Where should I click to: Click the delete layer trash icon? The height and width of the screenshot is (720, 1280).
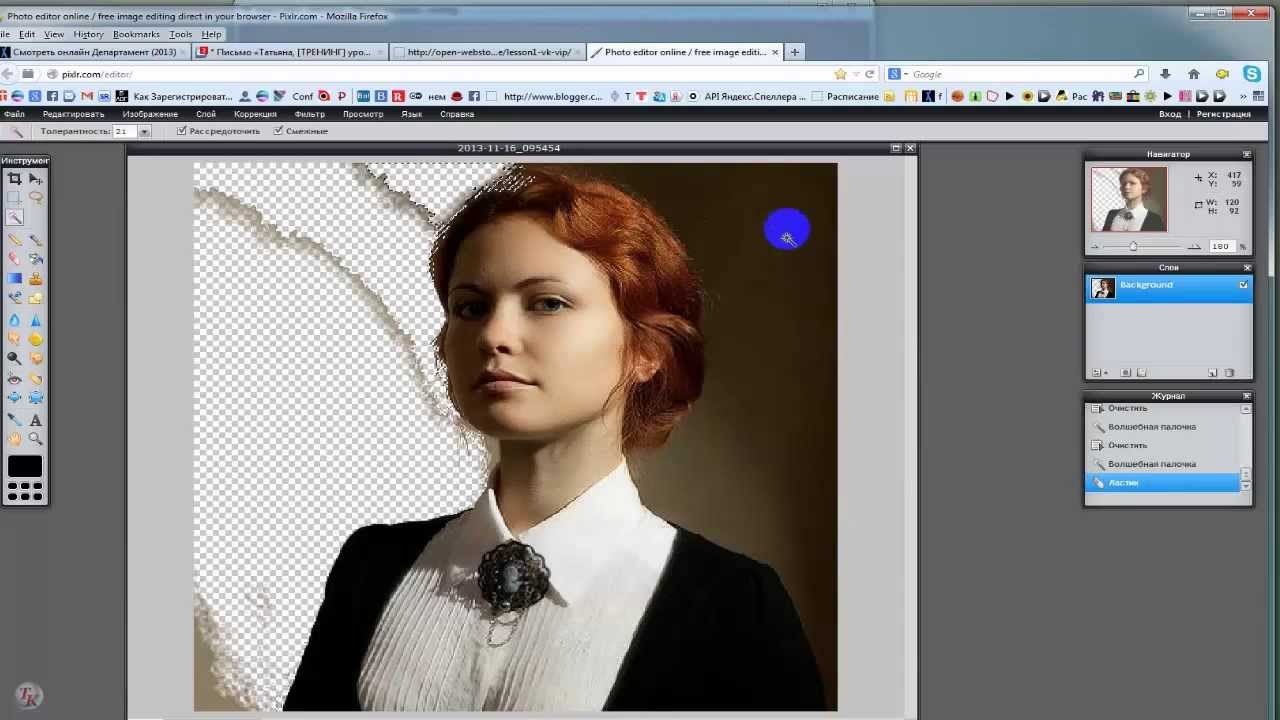click(1230, 373)
